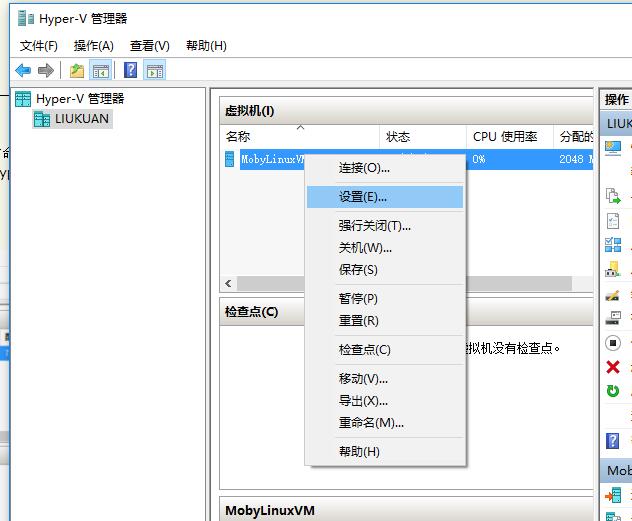The image size is (632, 521).
Task: Click the horizontal scrollbar thumb in VM list
Action: (x=404, y=284)
